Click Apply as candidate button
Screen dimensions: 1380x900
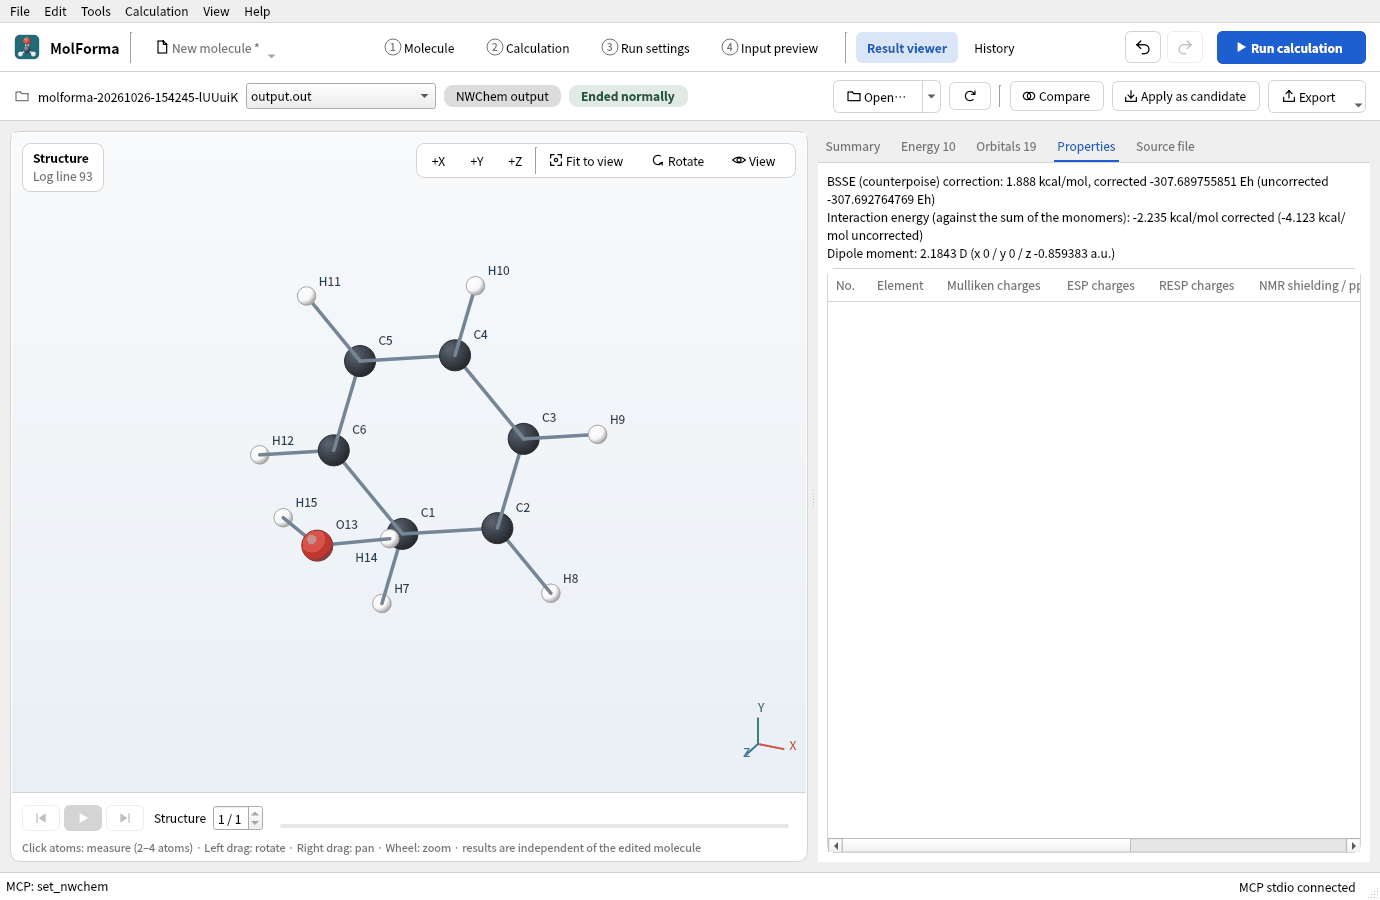[x=1185, y=96]
